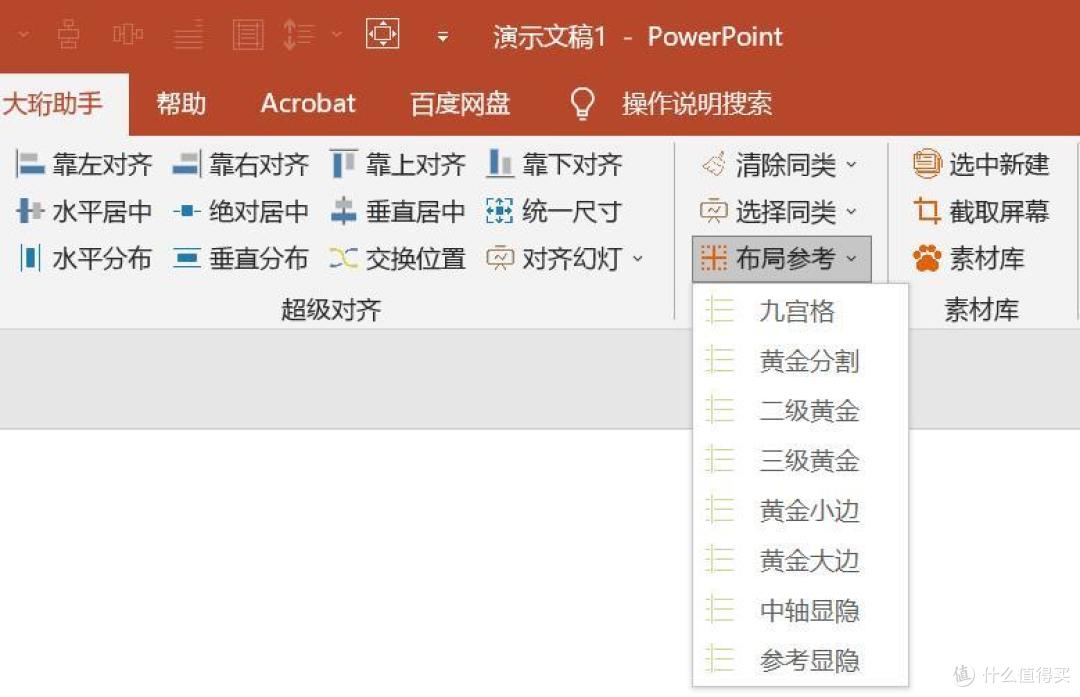The image size is (1080, 697).
Task: Click the 靠下对齐 align-bottom icon
Action: coord(500,165)
